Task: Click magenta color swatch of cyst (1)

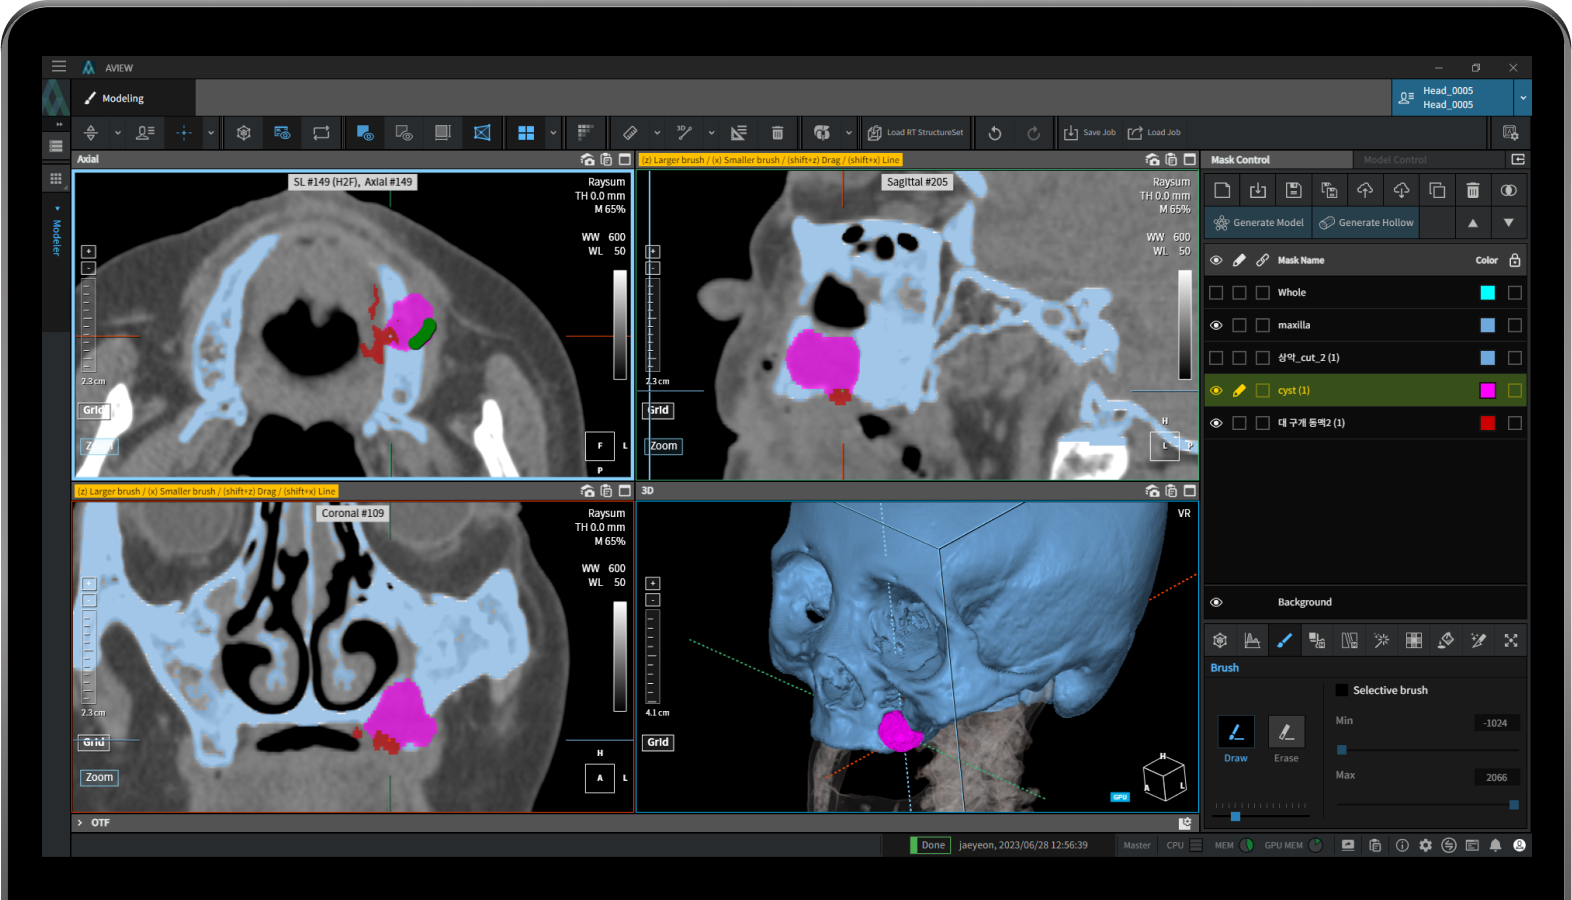Action: [1487, 390]
